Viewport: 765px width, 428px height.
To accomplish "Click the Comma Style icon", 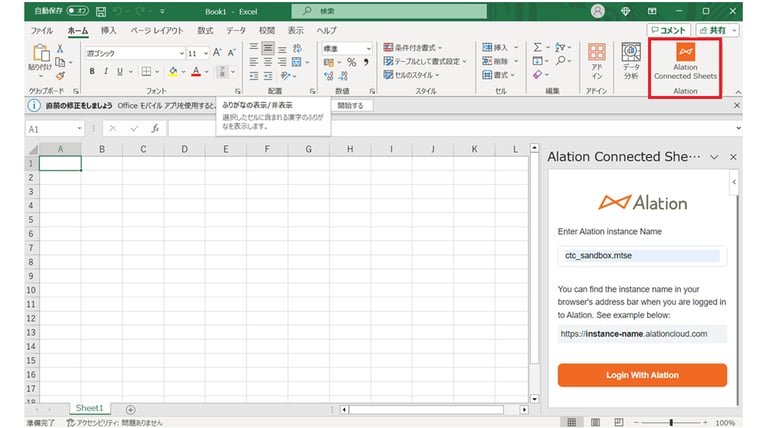I will tap(366, 62).
